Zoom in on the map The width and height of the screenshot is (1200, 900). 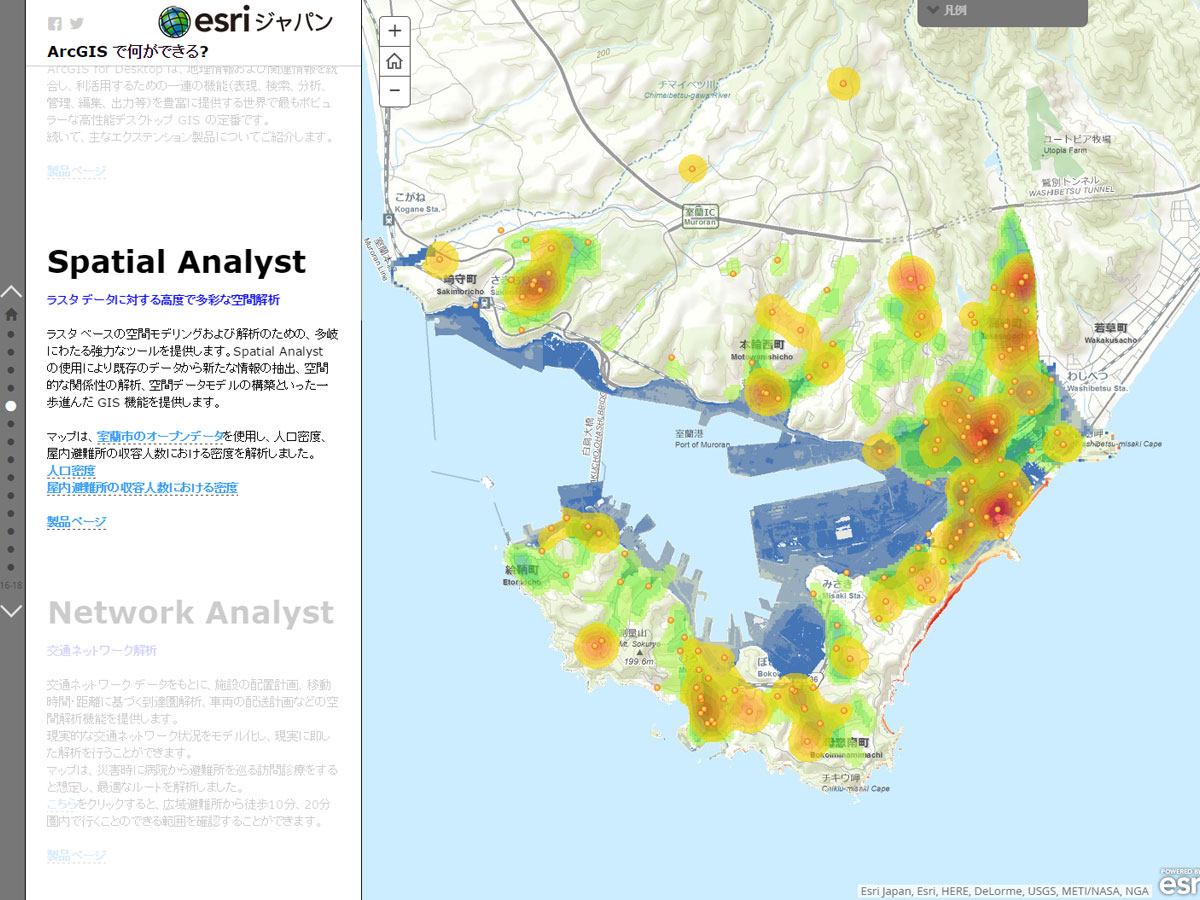pyautogui.click(x=395, y=31)
